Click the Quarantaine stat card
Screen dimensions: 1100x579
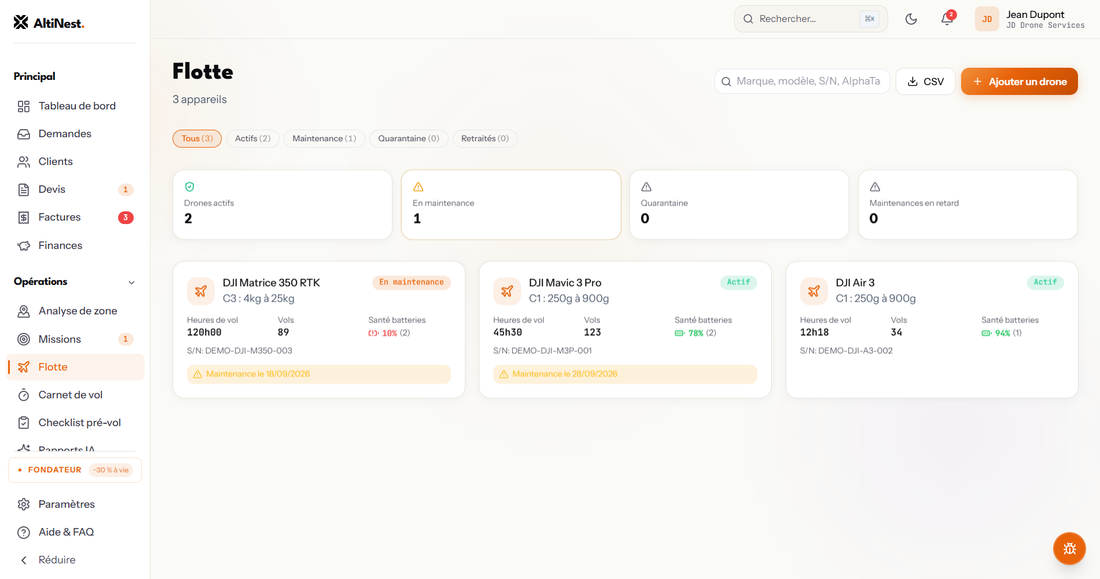click(x=739, y=205)
